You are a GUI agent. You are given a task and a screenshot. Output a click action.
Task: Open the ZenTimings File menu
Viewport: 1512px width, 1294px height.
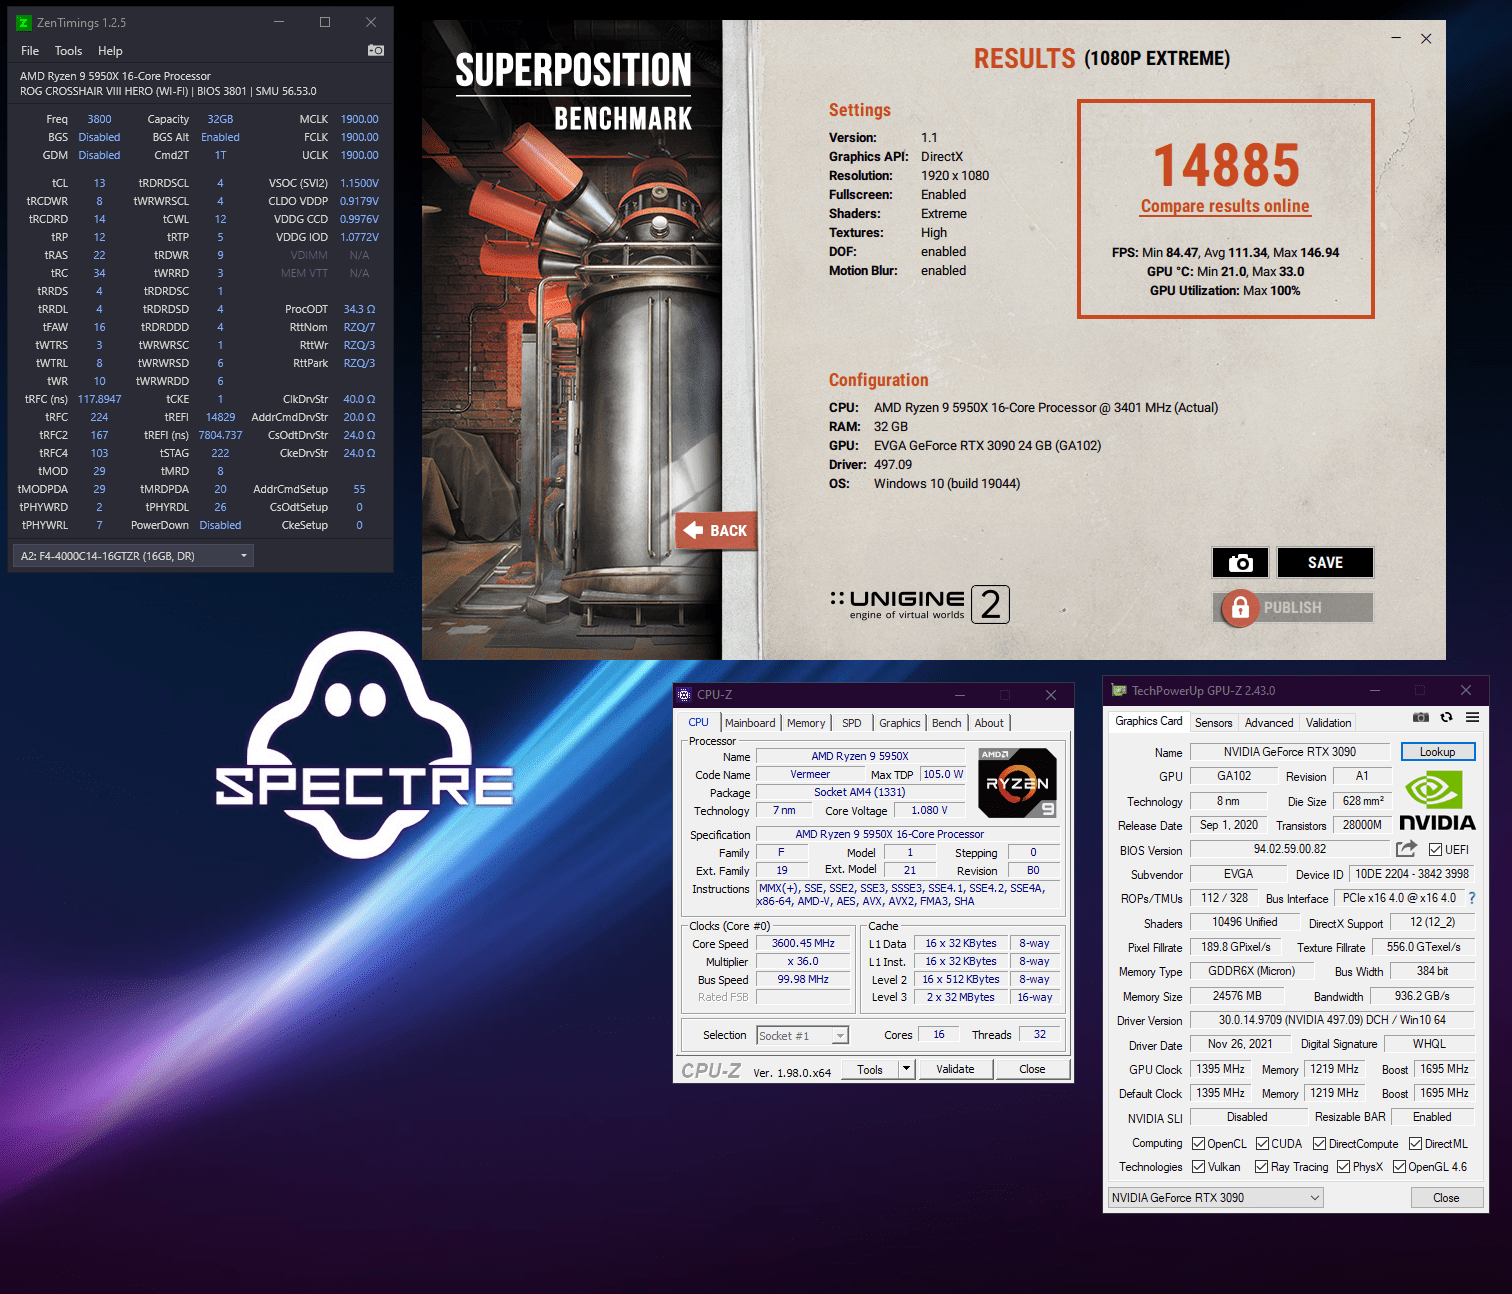(x=30, y=51)
